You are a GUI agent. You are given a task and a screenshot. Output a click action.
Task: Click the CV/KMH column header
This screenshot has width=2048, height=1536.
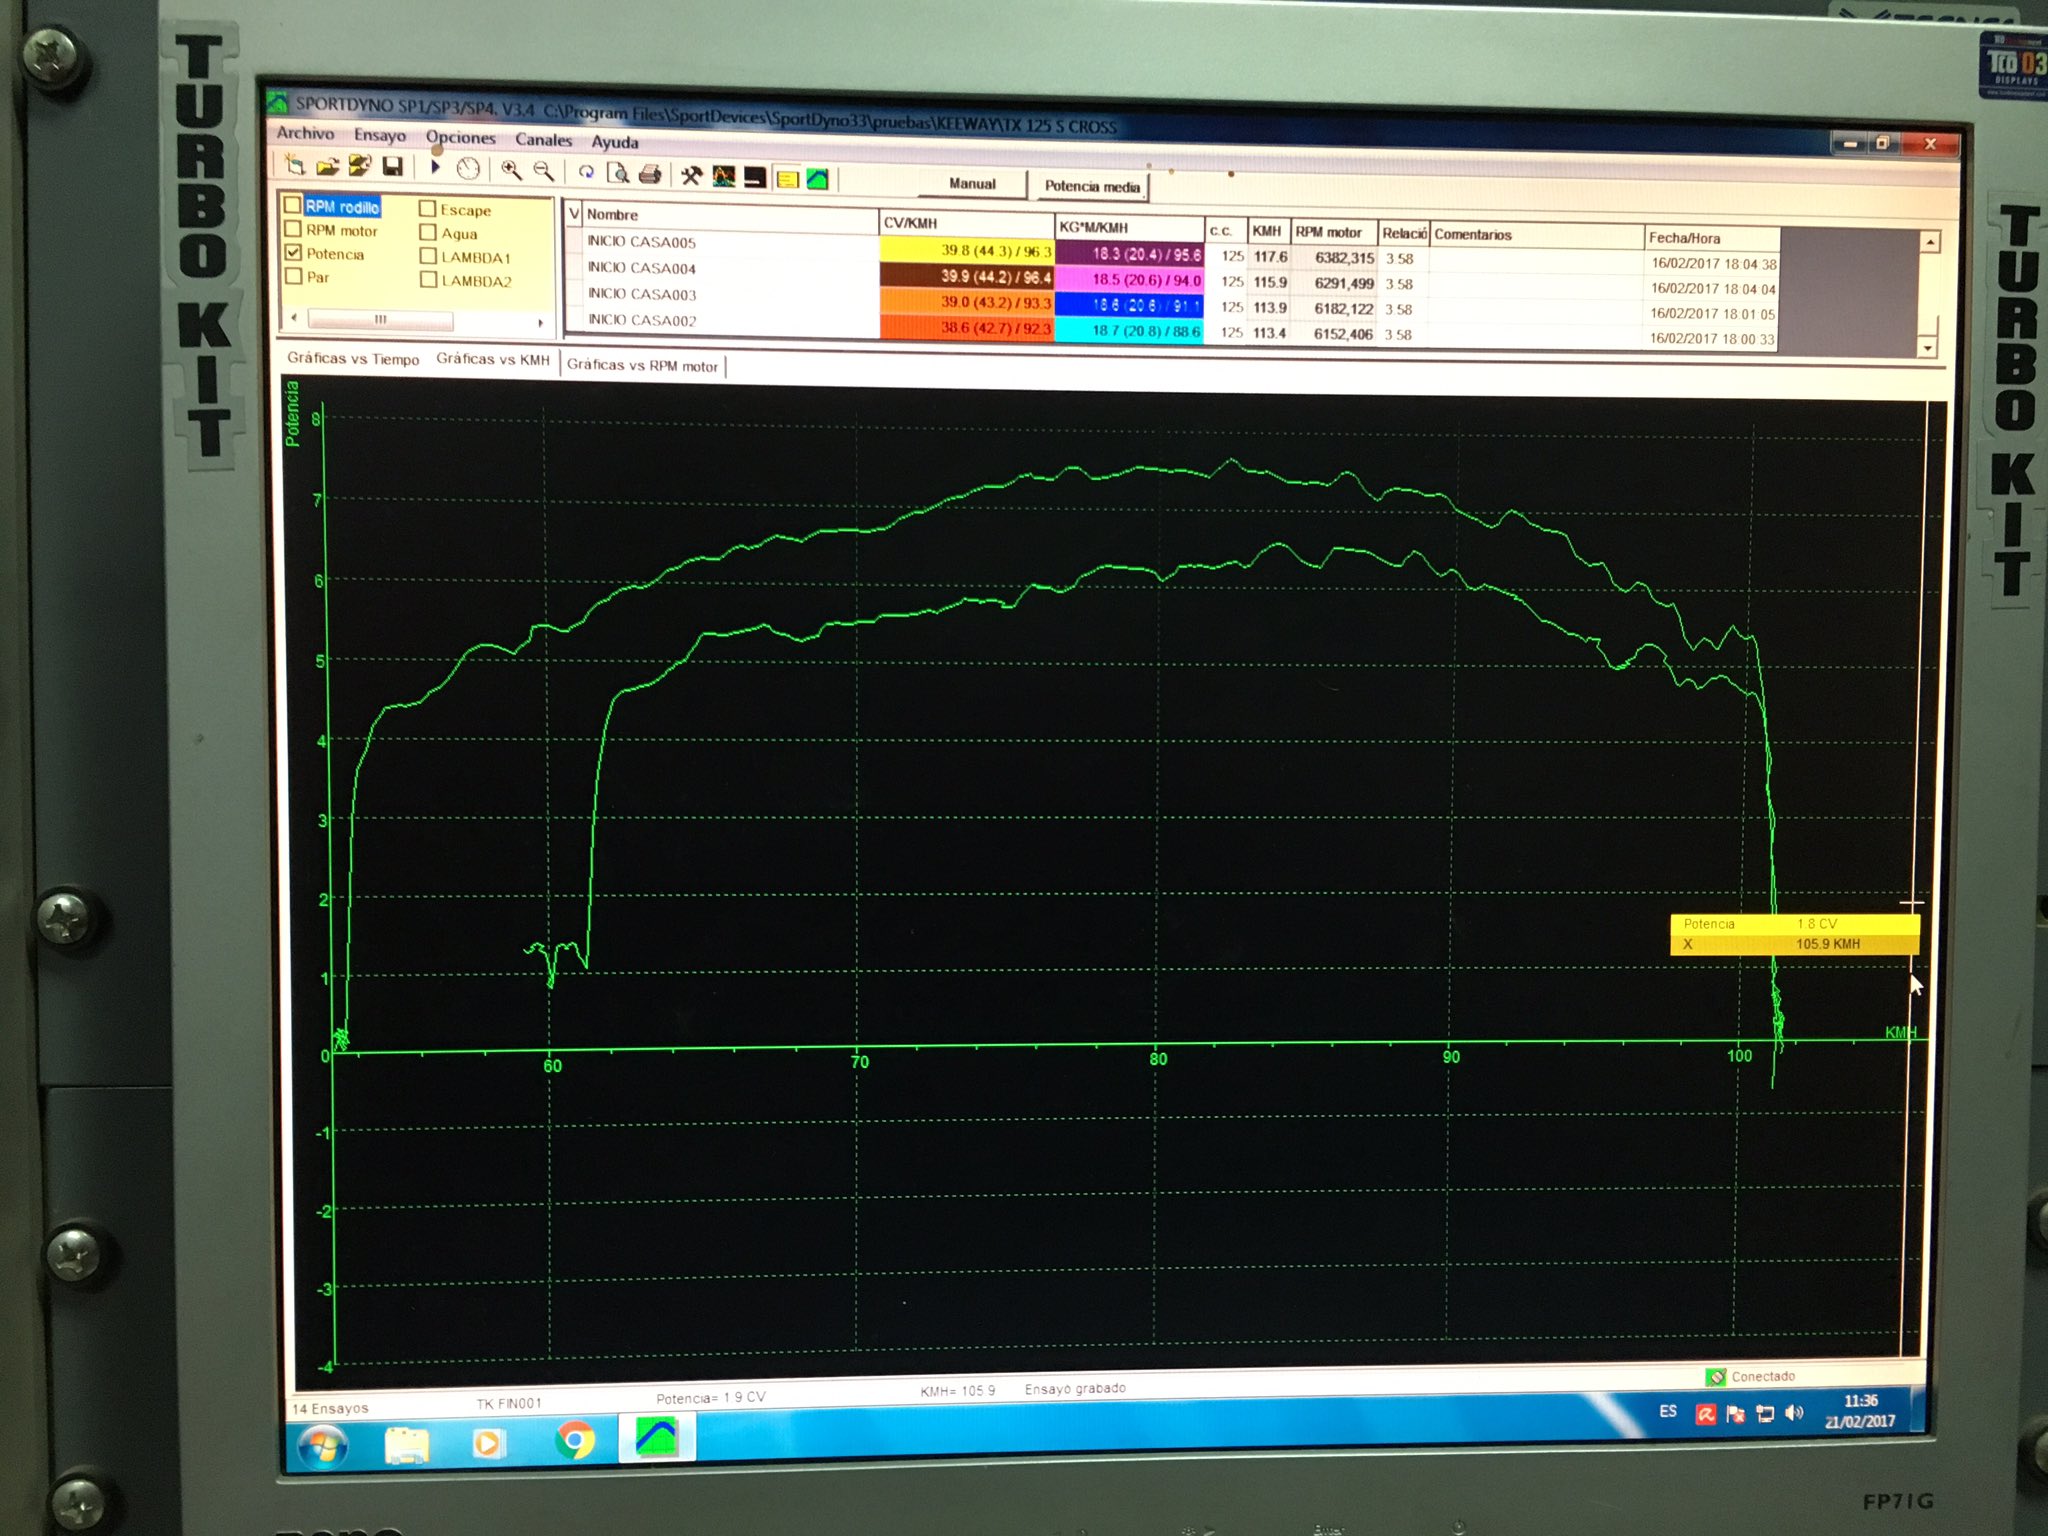coord(966,223)
